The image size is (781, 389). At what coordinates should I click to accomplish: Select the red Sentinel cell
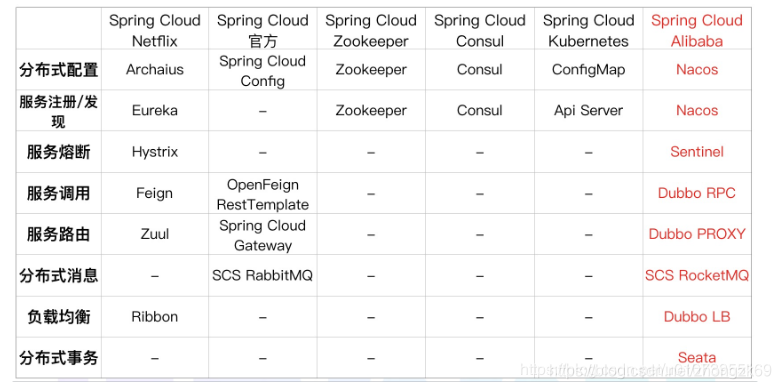pos(696,151)
